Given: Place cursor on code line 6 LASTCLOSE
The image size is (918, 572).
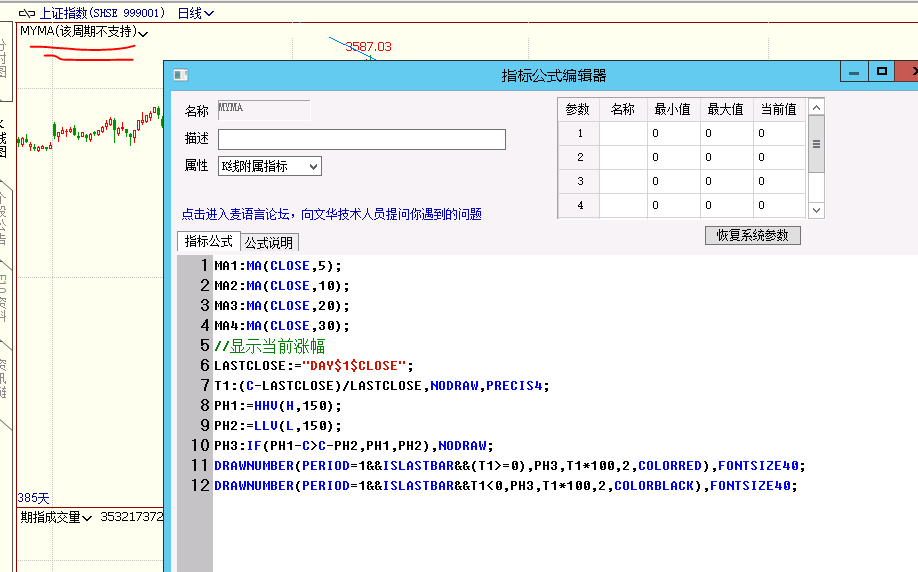Looking at the screenshot, I should [312, 366].
